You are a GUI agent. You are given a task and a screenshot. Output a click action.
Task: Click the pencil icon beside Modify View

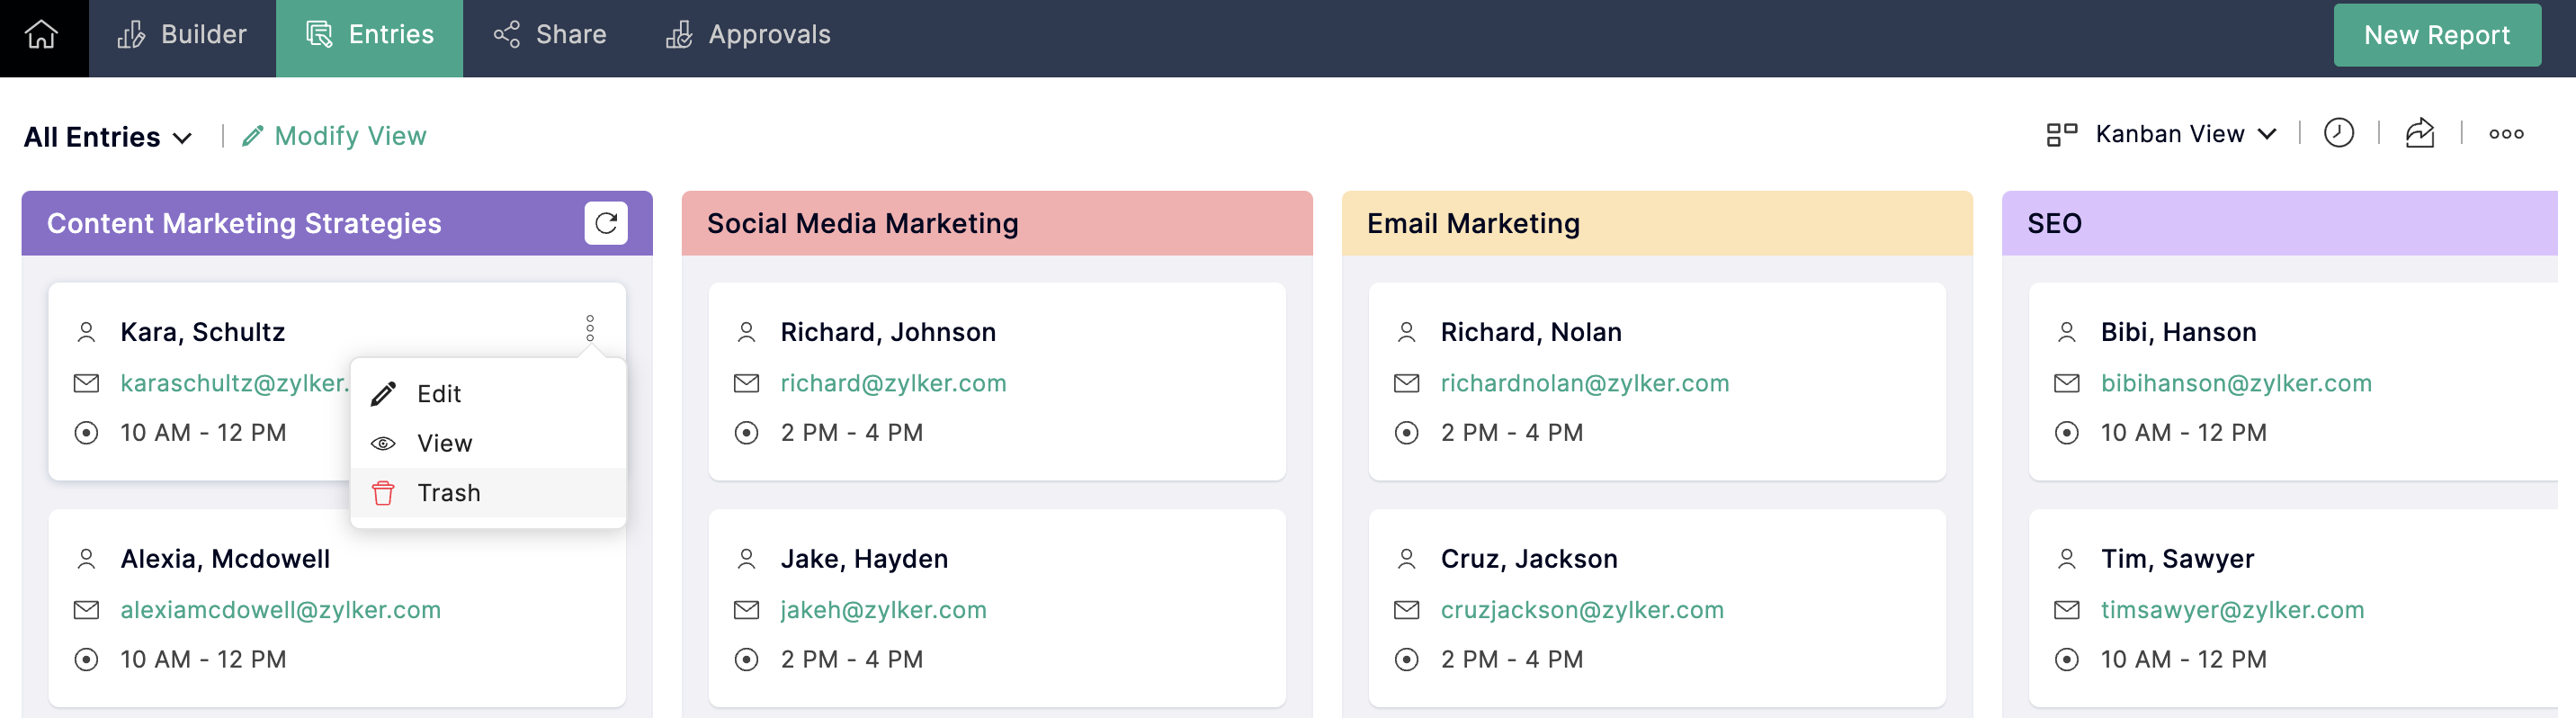253,135
